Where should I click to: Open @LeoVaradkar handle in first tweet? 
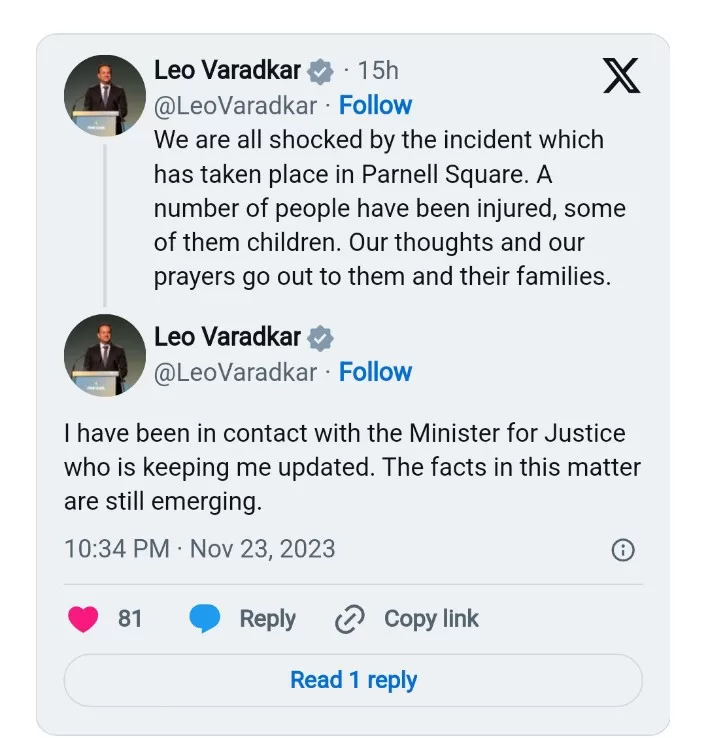(x=235, y=105)
